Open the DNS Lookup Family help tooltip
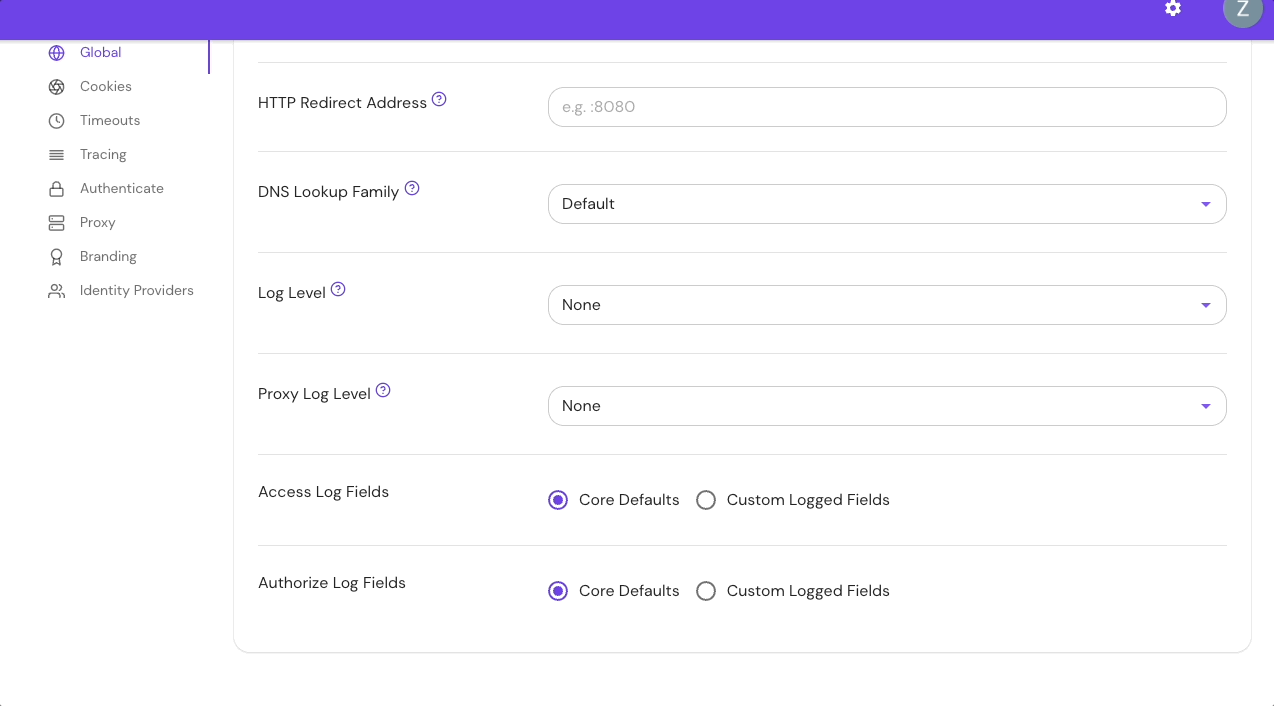The height and width of the screenshot is (706, 1274). pos(412,188)
